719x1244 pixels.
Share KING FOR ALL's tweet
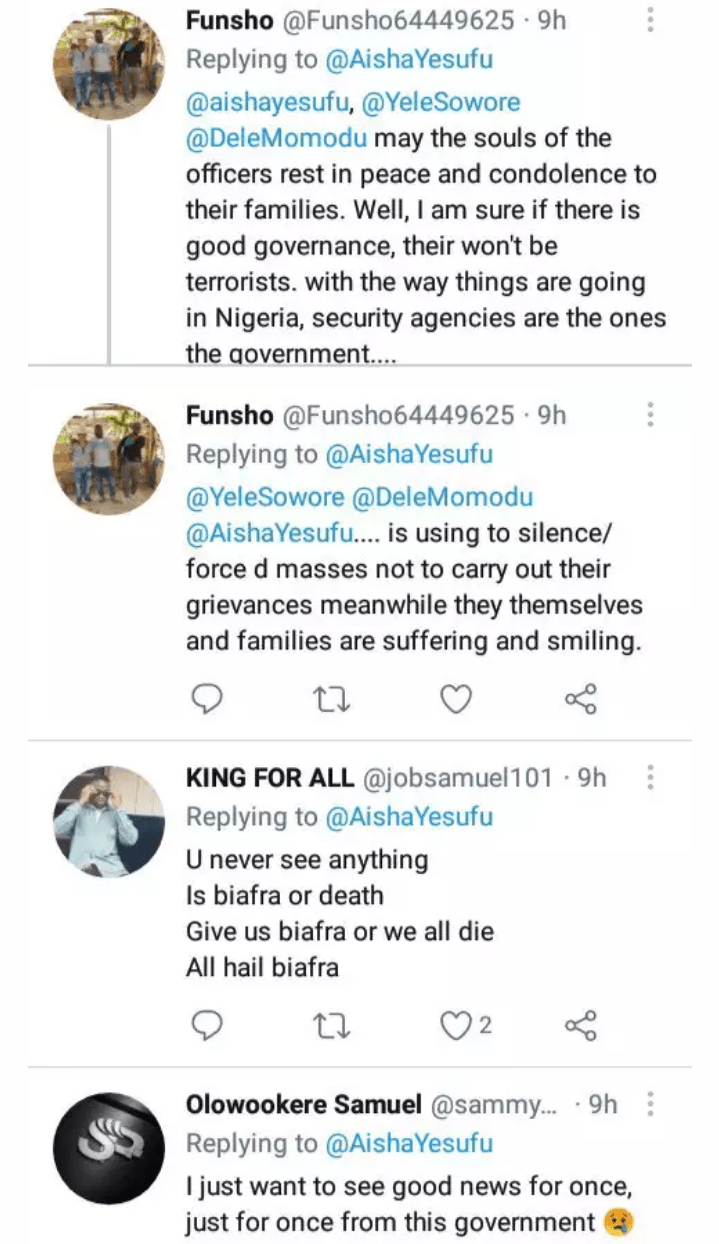coord(581,1025)
